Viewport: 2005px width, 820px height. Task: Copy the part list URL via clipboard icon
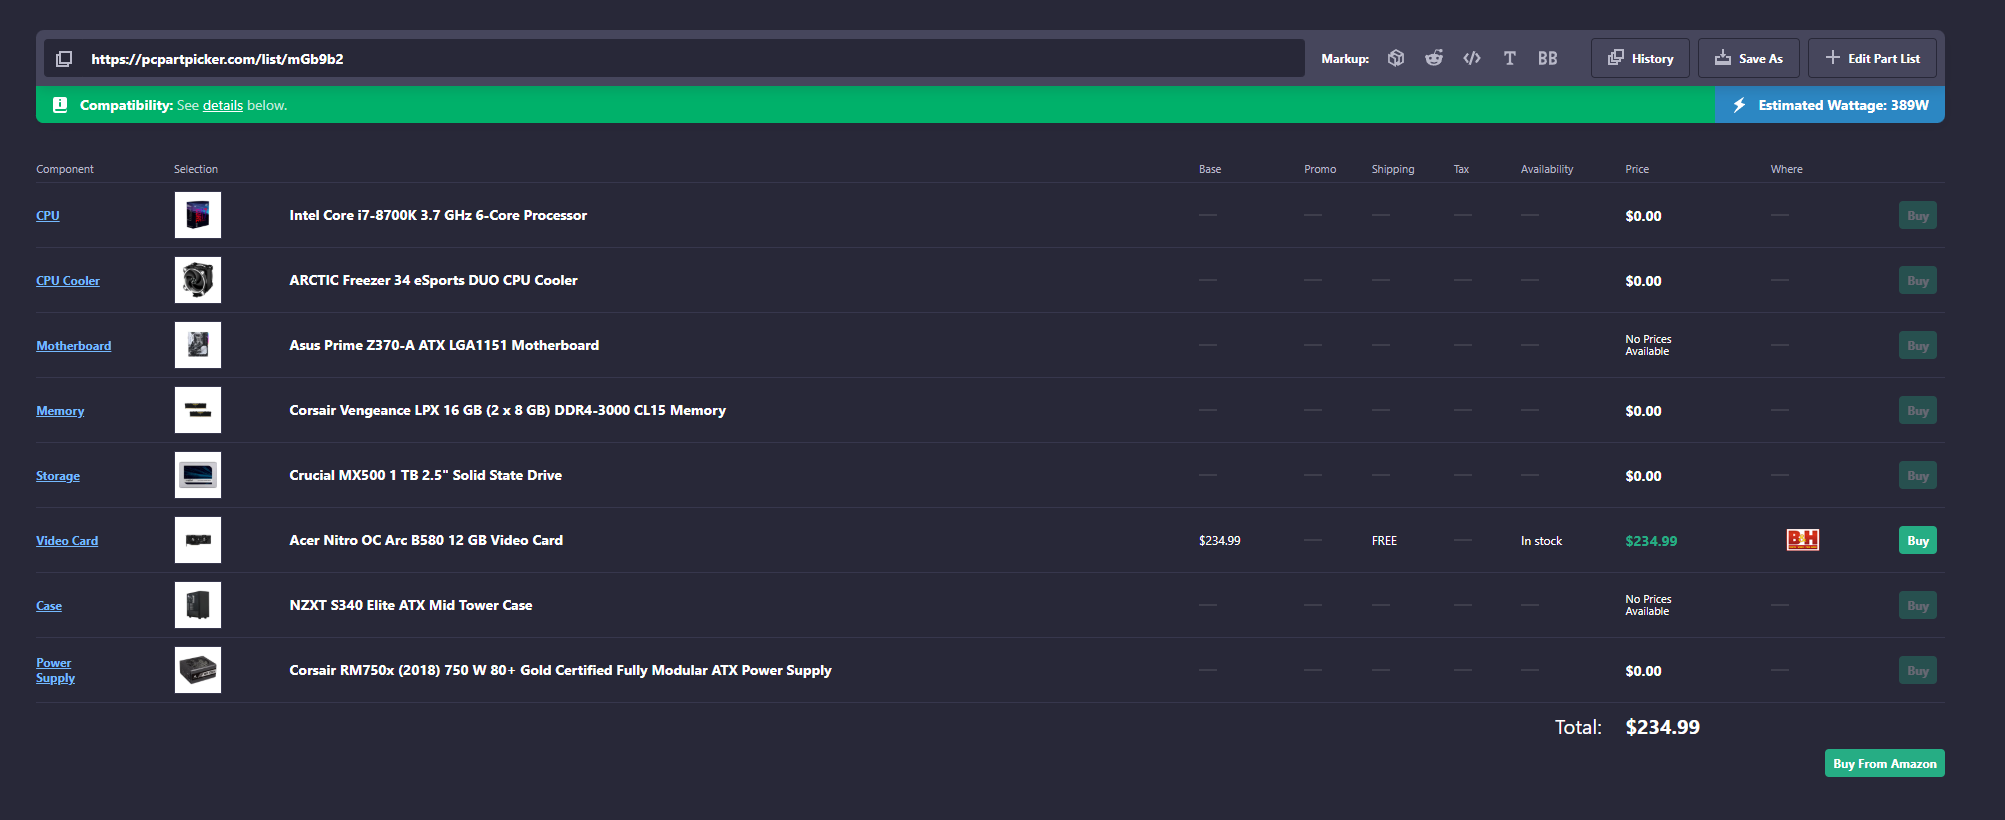click(x=64, y=59)
